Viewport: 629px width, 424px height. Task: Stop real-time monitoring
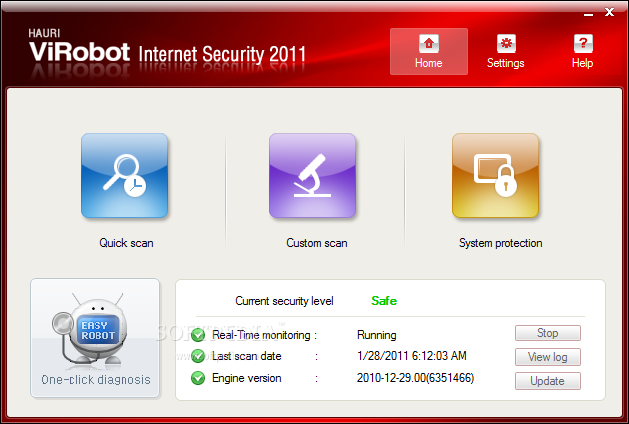(548, 333)
